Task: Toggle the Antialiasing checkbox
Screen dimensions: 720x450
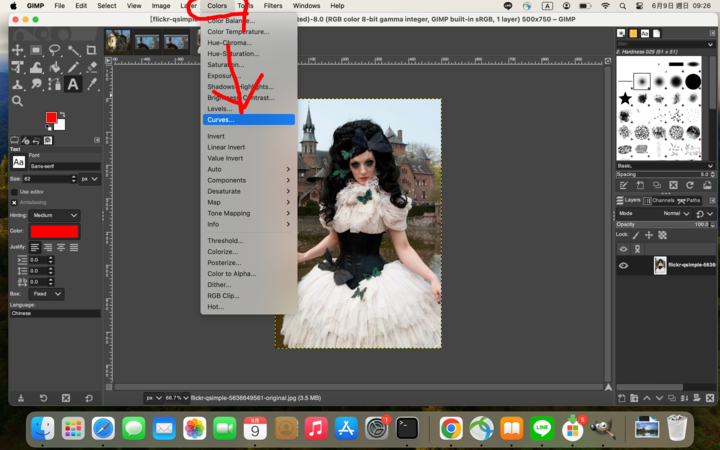Action: [14, 202]
